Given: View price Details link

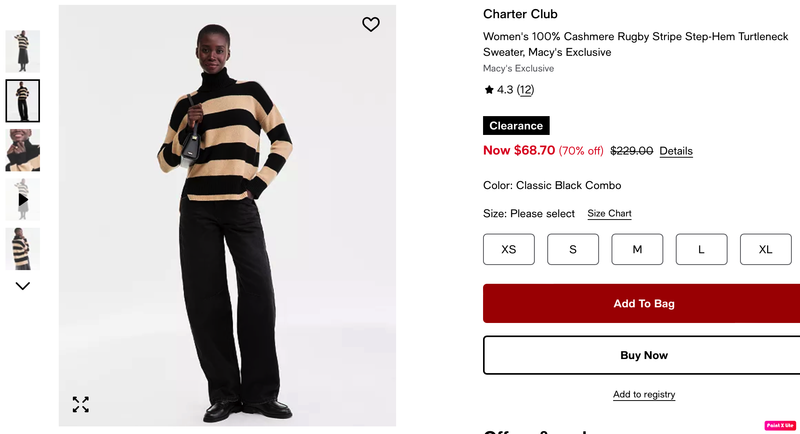Looking at the screenshot, I should [676, 151].
